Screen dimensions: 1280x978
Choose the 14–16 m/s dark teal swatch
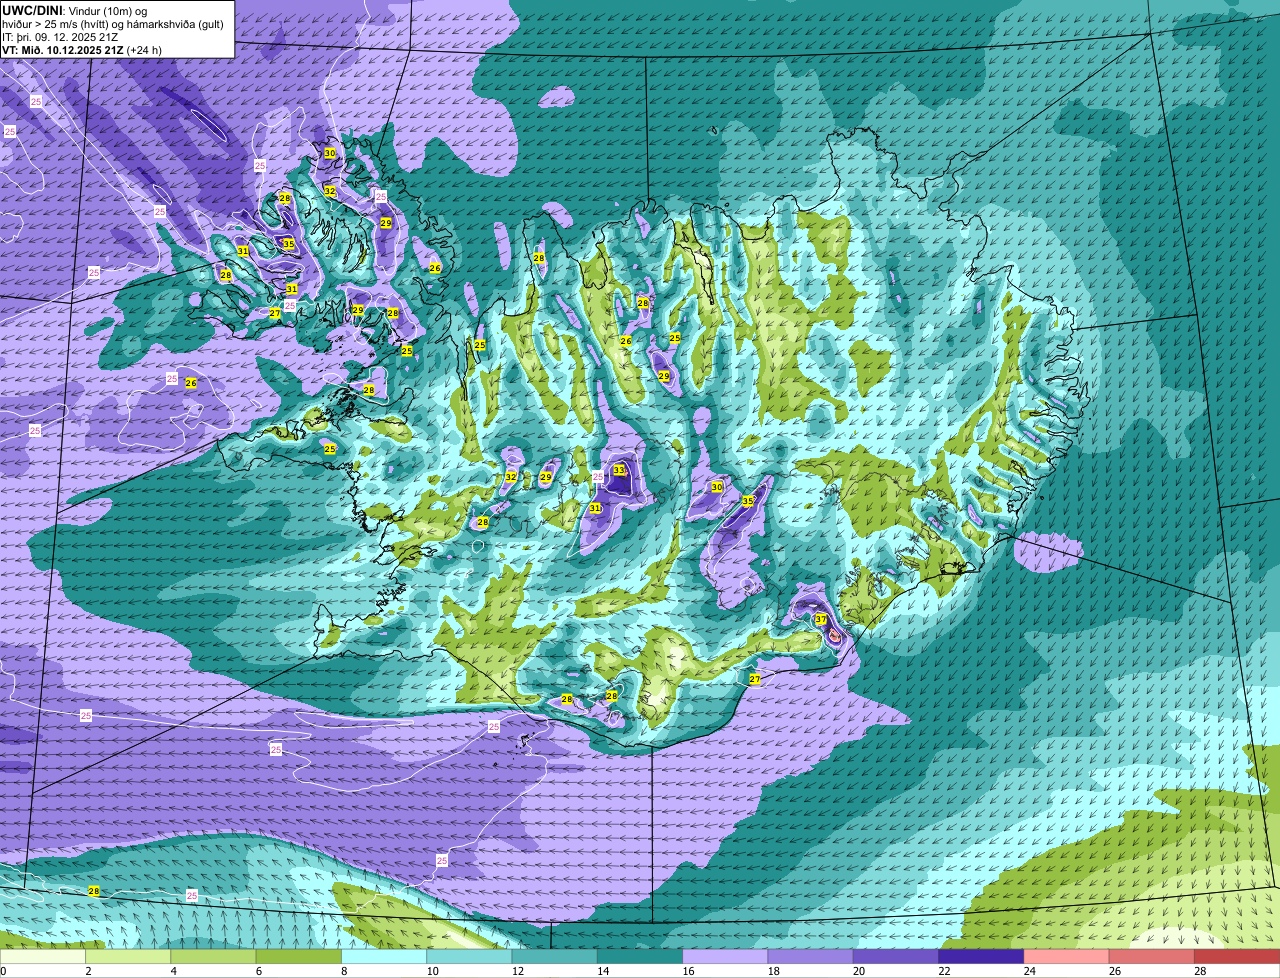(x=640, y=957)
